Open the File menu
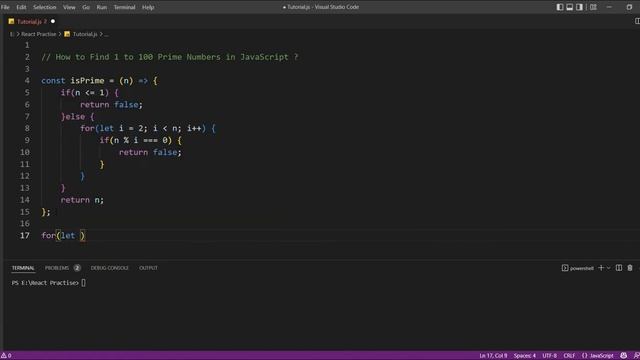 [x=5, y=7]
